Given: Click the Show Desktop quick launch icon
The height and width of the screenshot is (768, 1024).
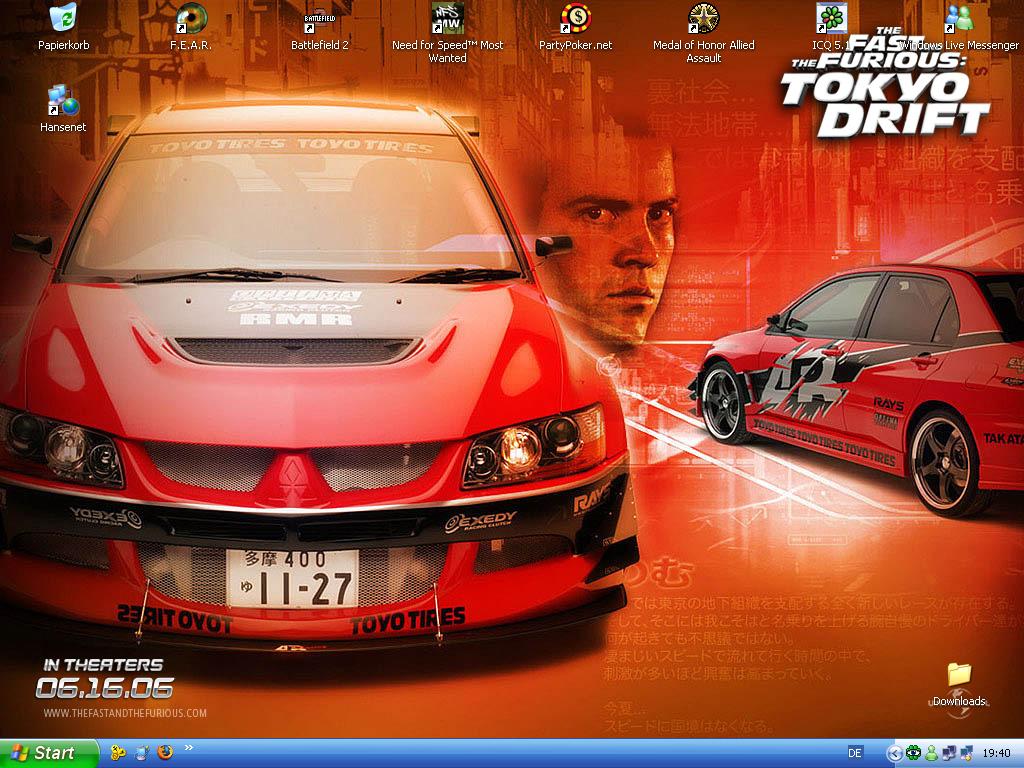Looking at the screenshot, I should (142, 753).
